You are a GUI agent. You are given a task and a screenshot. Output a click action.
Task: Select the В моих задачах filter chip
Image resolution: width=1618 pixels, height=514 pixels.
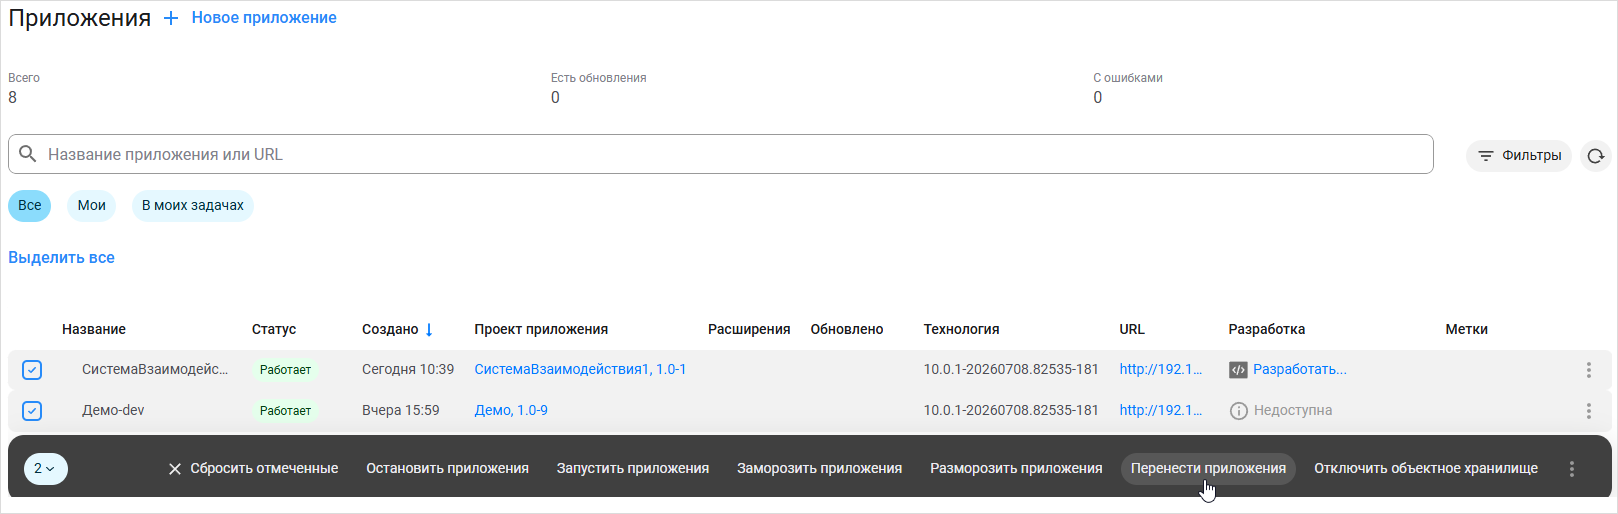pos(193,206)
